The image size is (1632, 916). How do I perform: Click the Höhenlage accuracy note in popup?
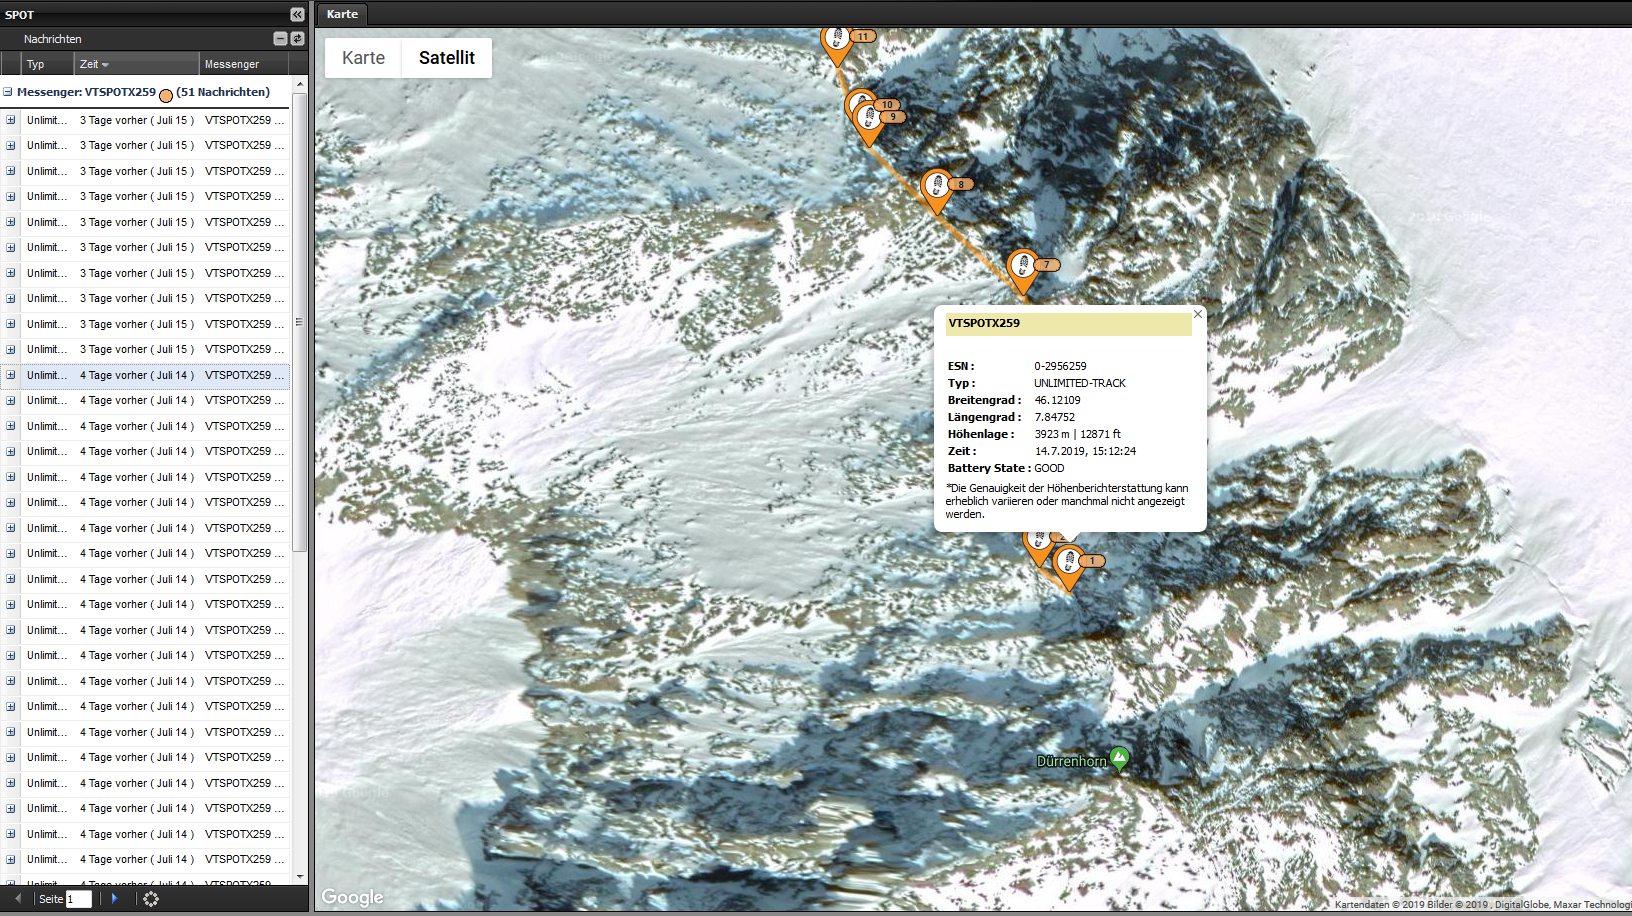(1067, 501)
